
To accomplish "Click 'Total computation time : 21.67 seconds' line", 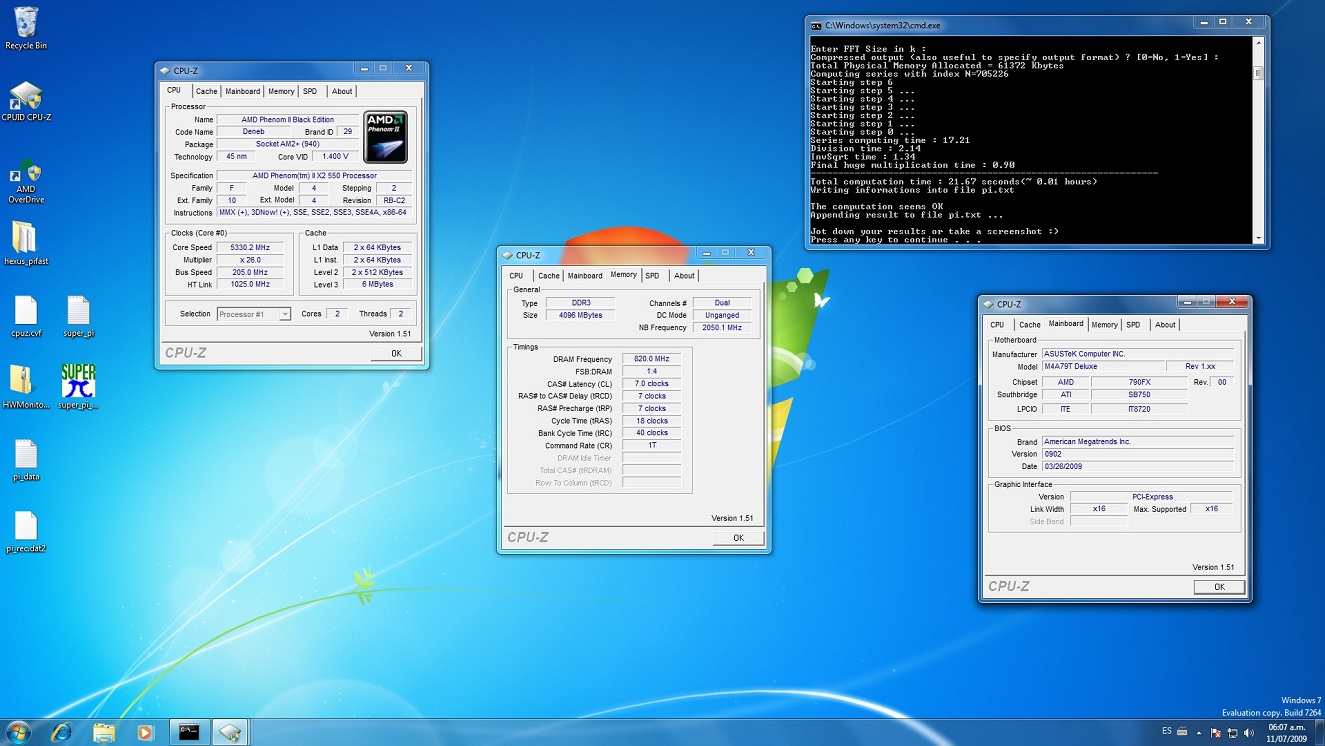I will pos(953,181).
